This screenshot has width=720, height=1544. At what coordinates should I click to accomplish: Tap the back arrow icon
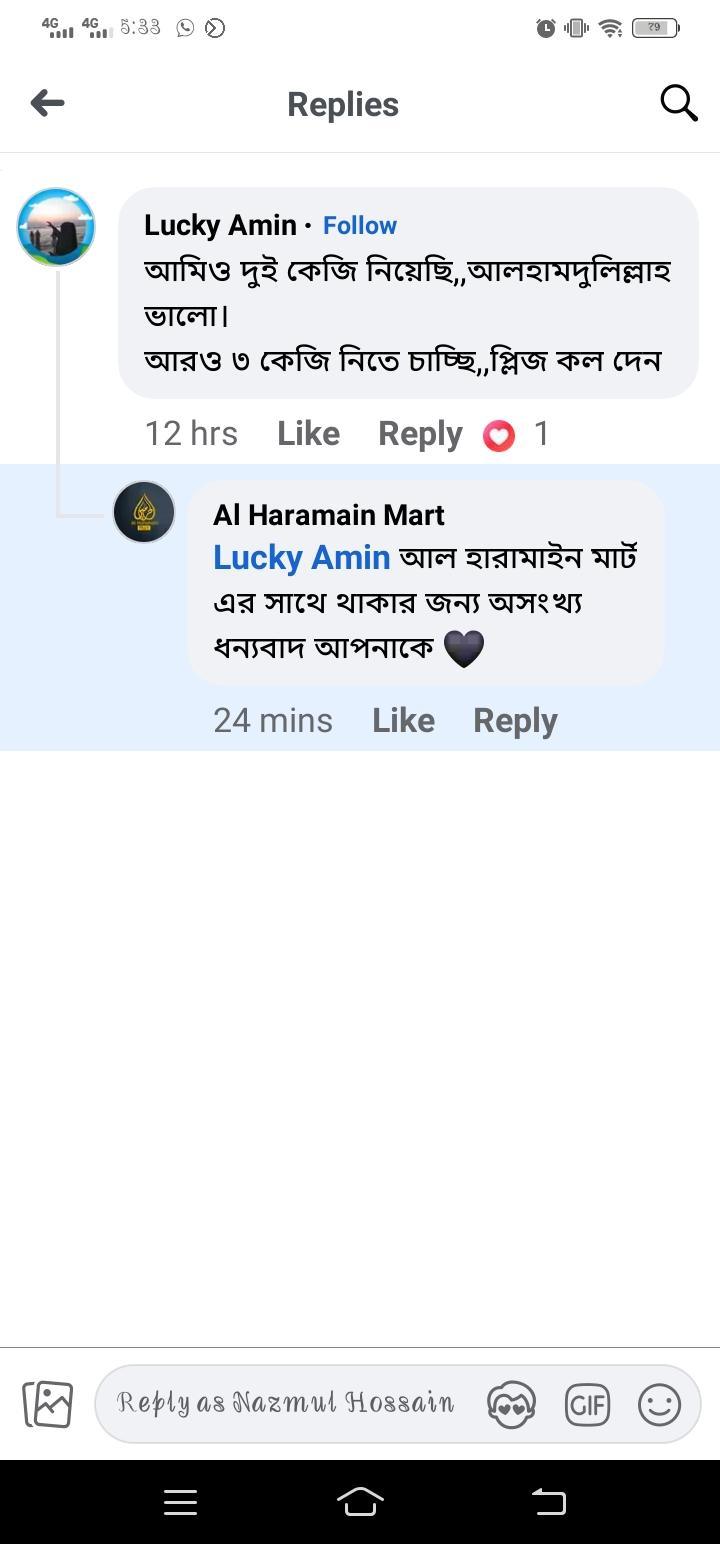(x=47, y=103)
